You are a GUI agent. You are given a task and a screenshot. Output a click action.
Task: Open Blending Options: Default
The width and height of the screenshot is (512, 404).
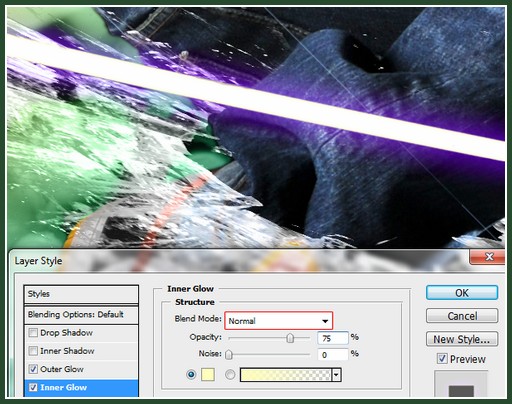(x=81, y=314)
